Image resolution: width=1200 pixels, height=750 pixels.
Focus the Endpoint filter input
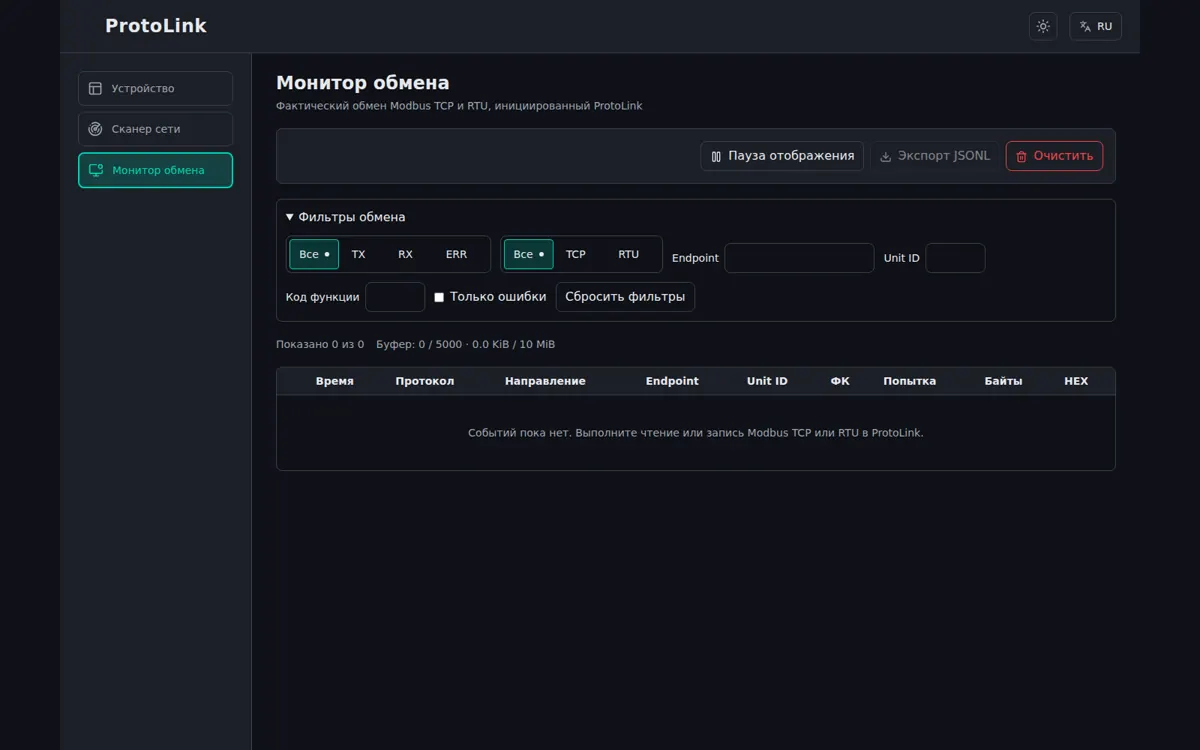coord(799,258)
